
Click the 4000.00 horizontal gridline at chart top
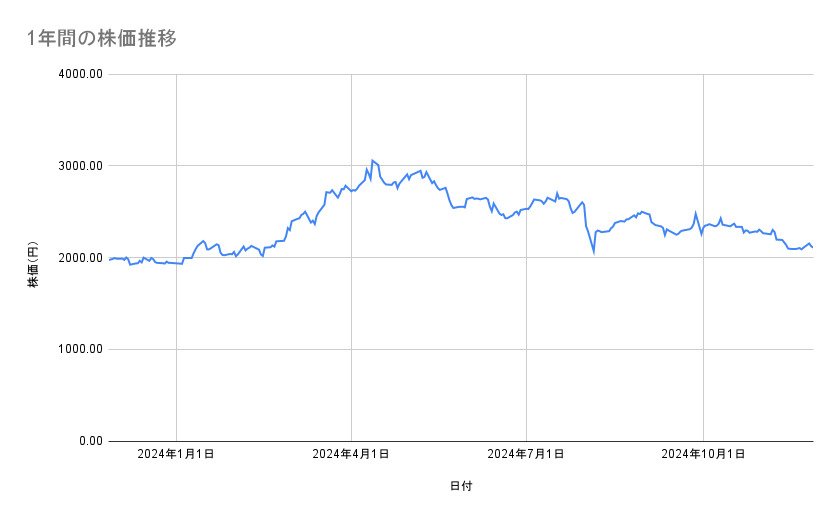tap(460, 74)
